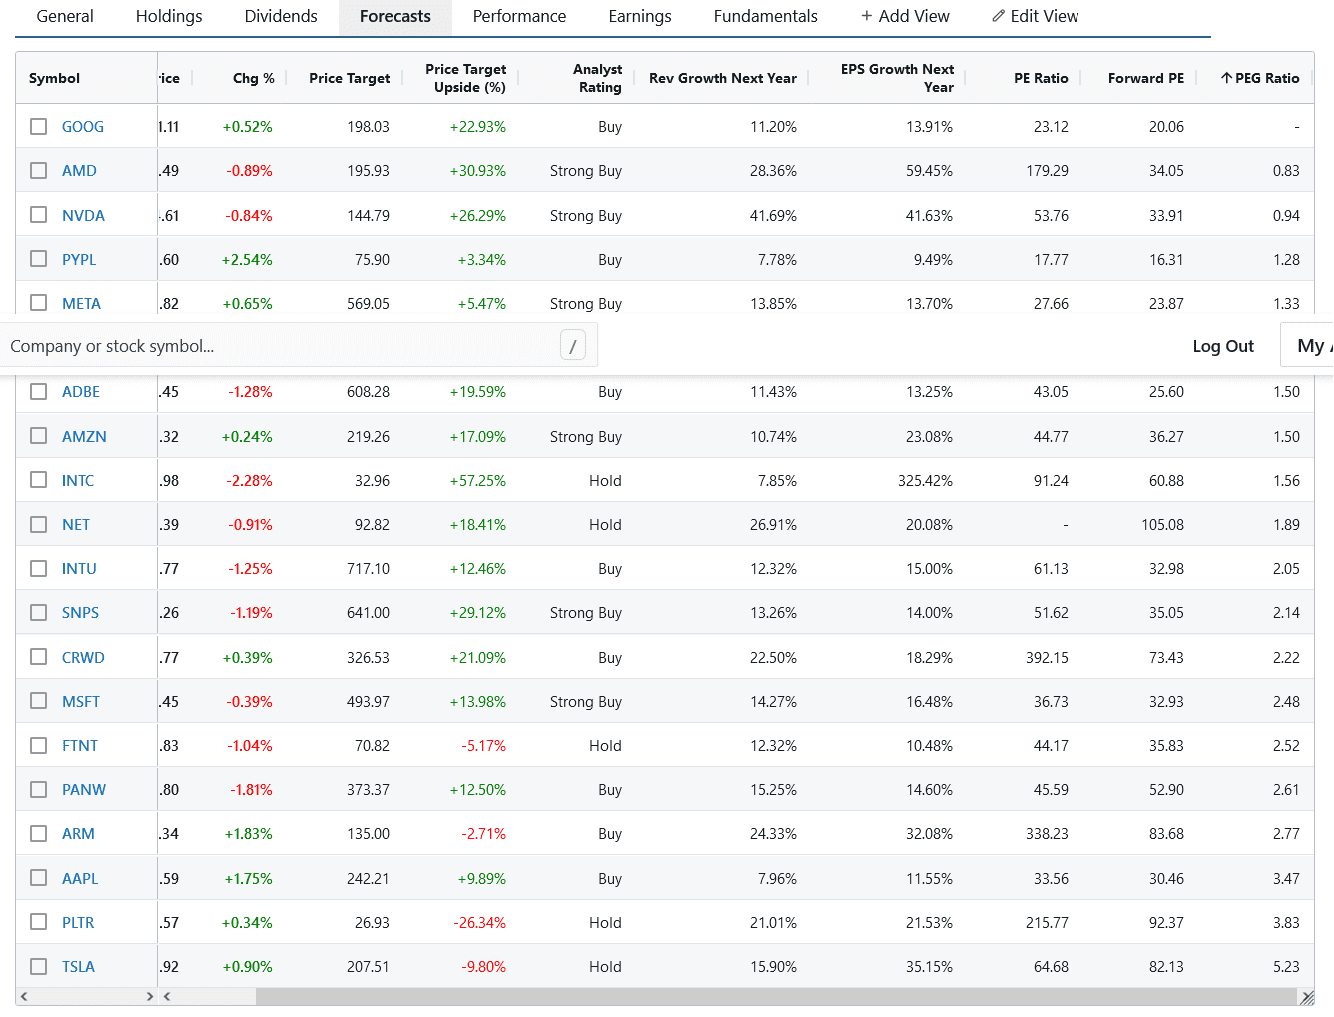Tick the AMD row checkbox
The width and height of the screenshot is (1334, 1017).
39,171
